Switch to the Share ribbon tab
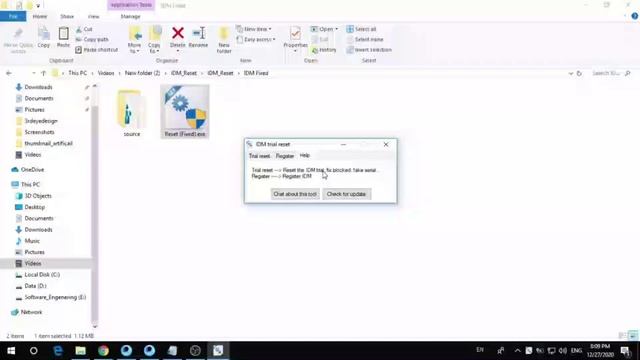The height and width of the screenshot is (360, 640). [x=67, y=16]
